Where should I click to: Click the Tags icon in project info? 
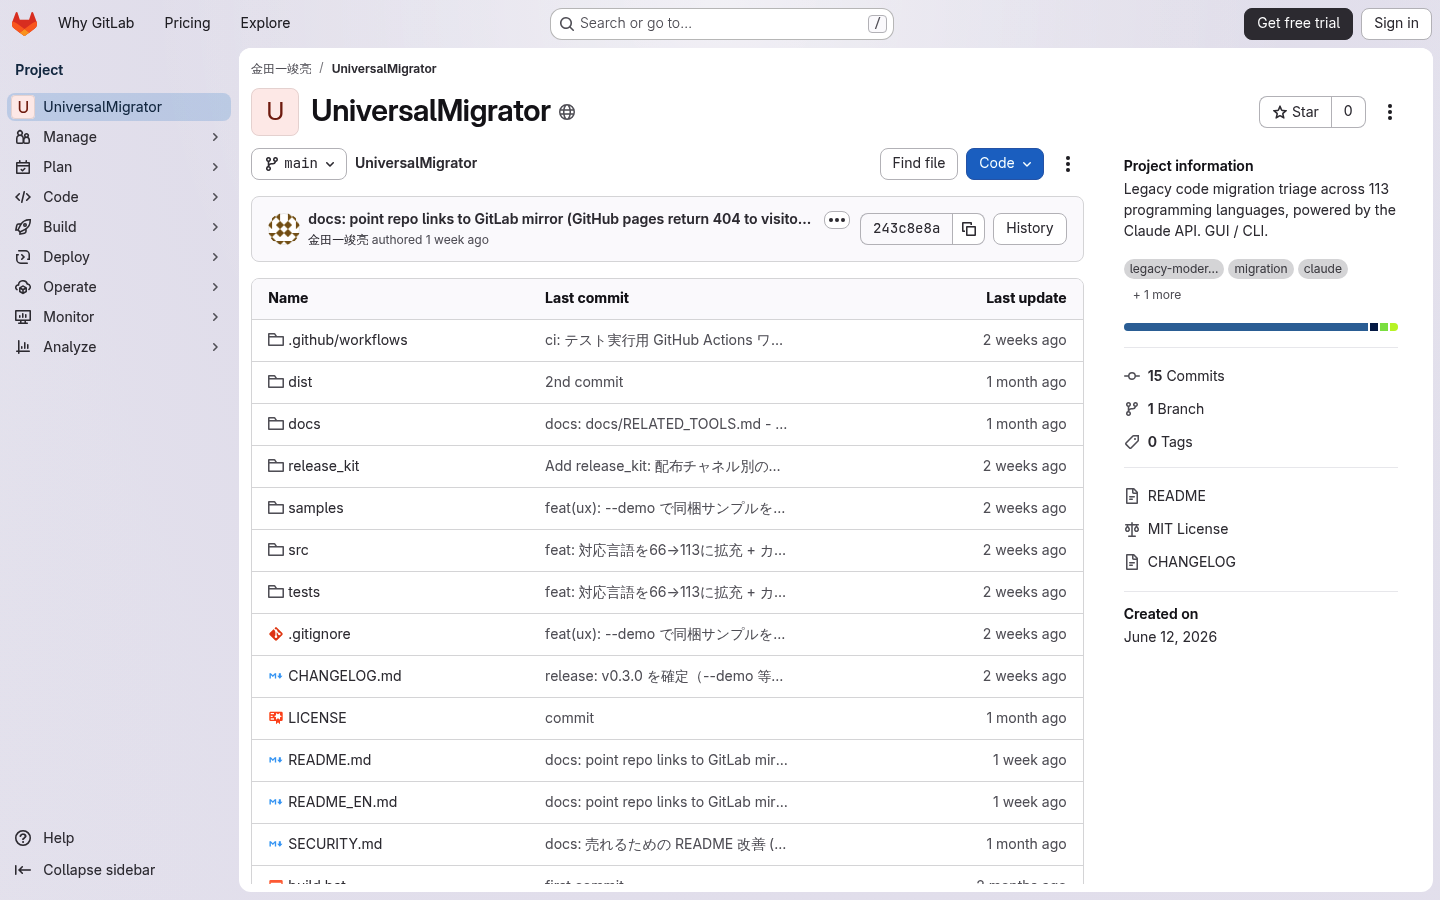click(1132, 442)
